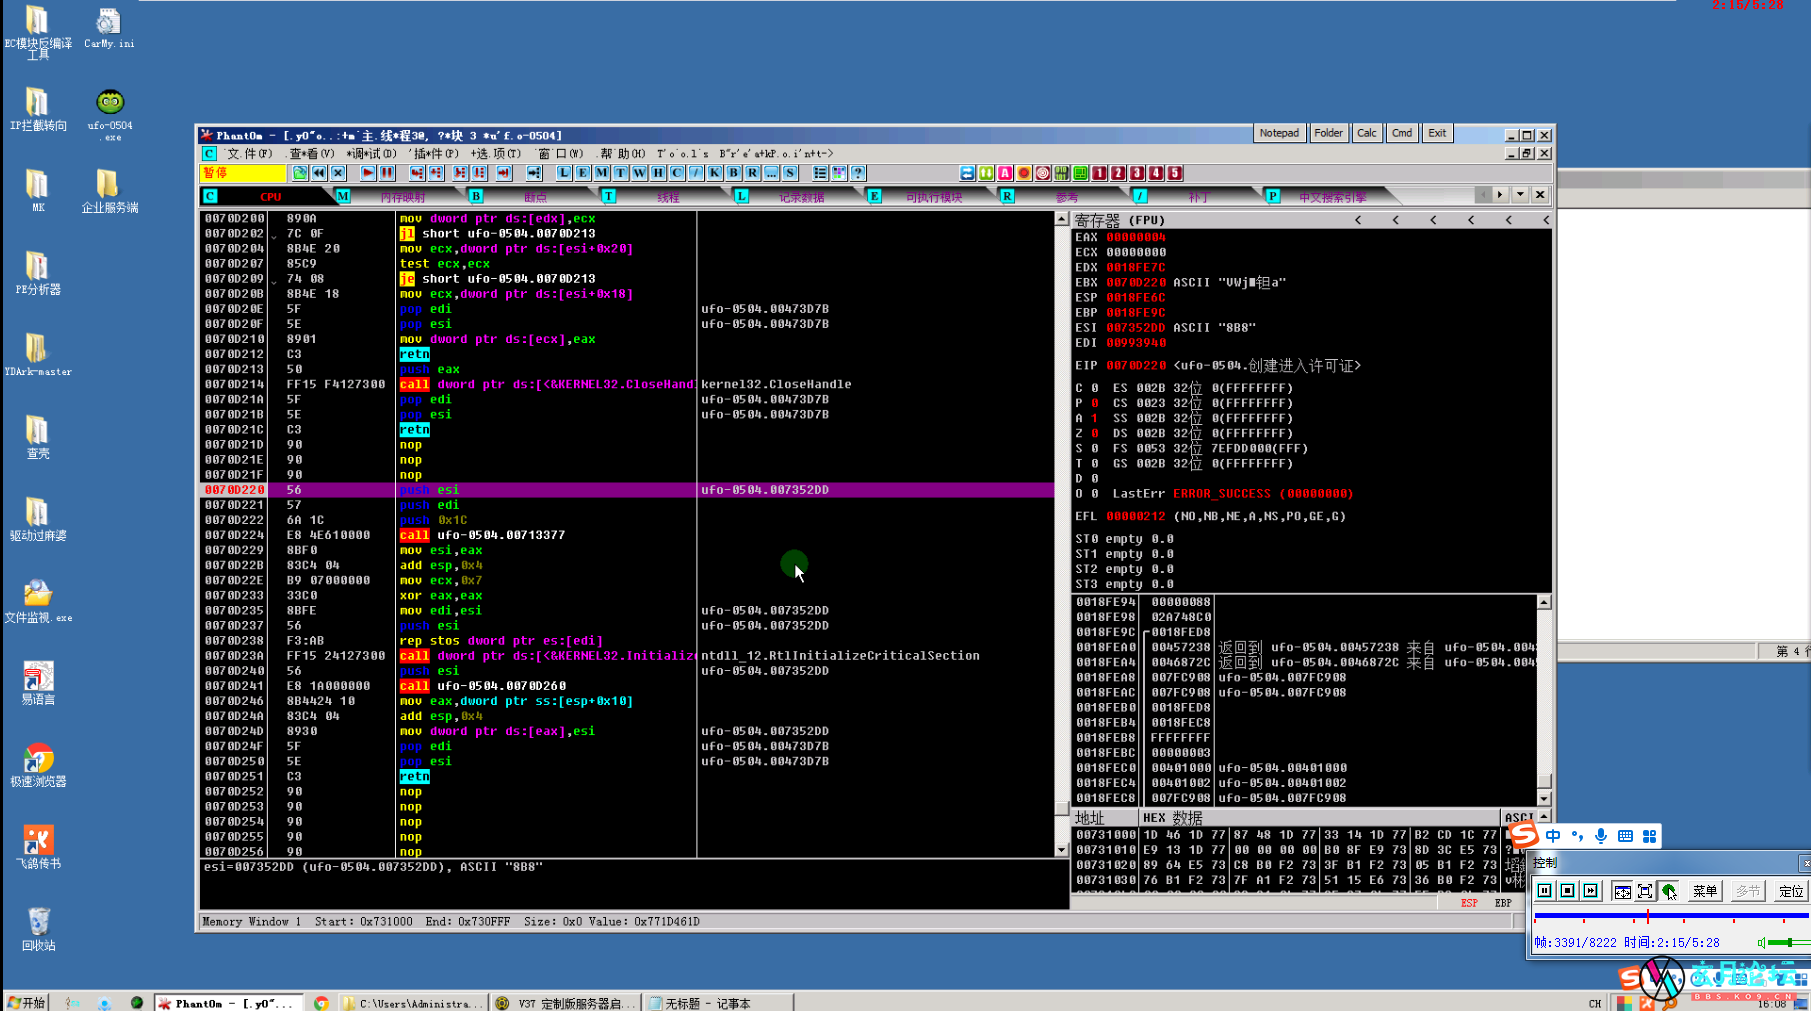Click the red number 5 toolbar icon
Viewport: 1811px width, 1011px height.
(1175, 173)
